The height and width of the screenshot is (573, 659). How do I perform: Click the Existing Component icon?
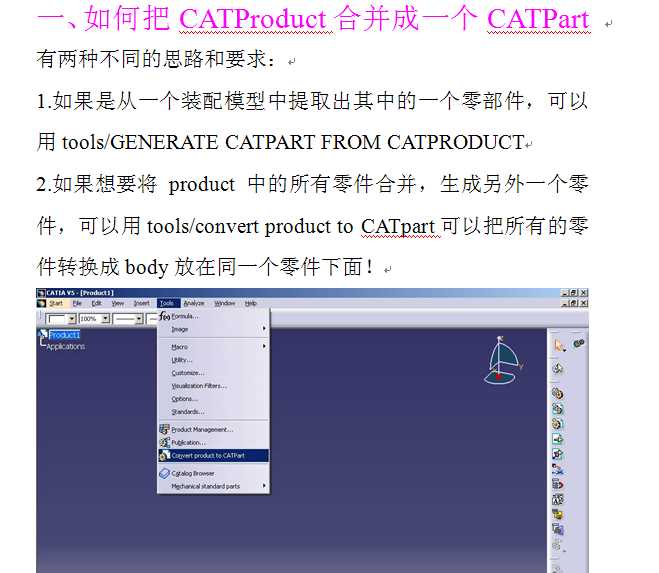(x=558, y=439)
